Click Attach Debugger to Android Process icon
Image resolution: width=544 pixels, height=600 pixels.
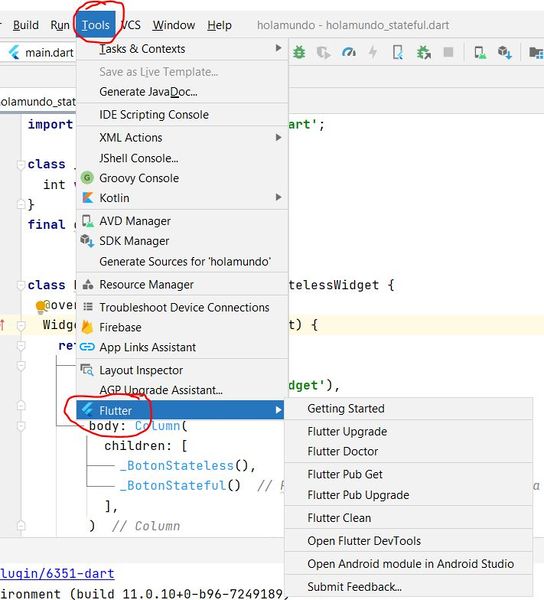424,52
